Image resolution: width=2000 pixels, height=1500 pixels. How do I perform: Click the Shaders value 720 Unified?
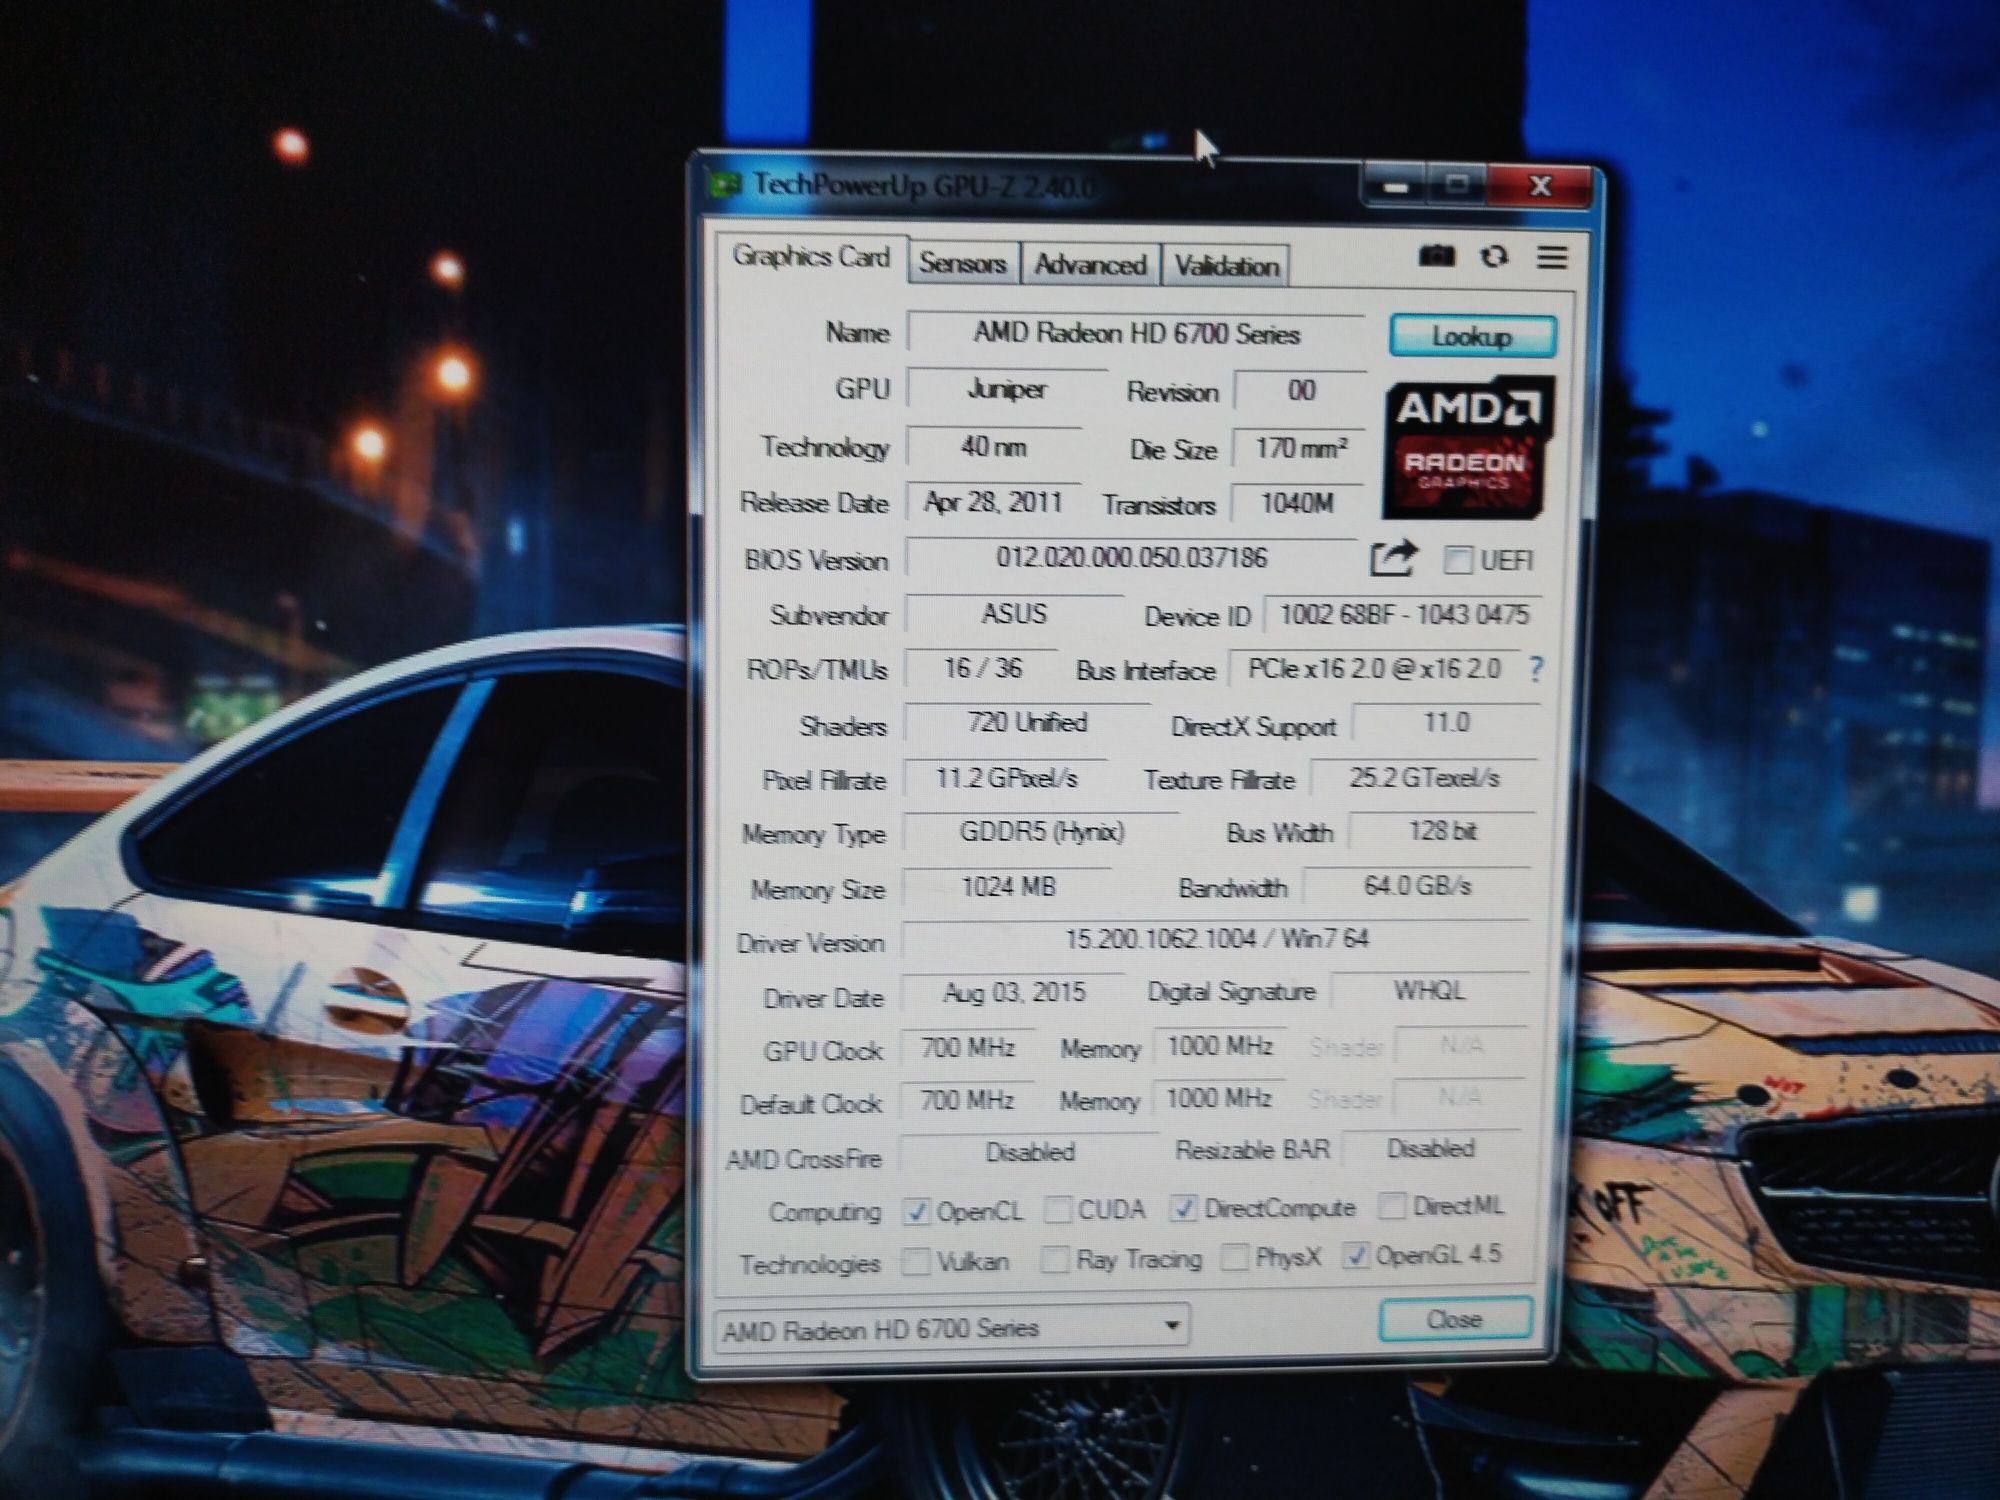tap(1026, 723)
